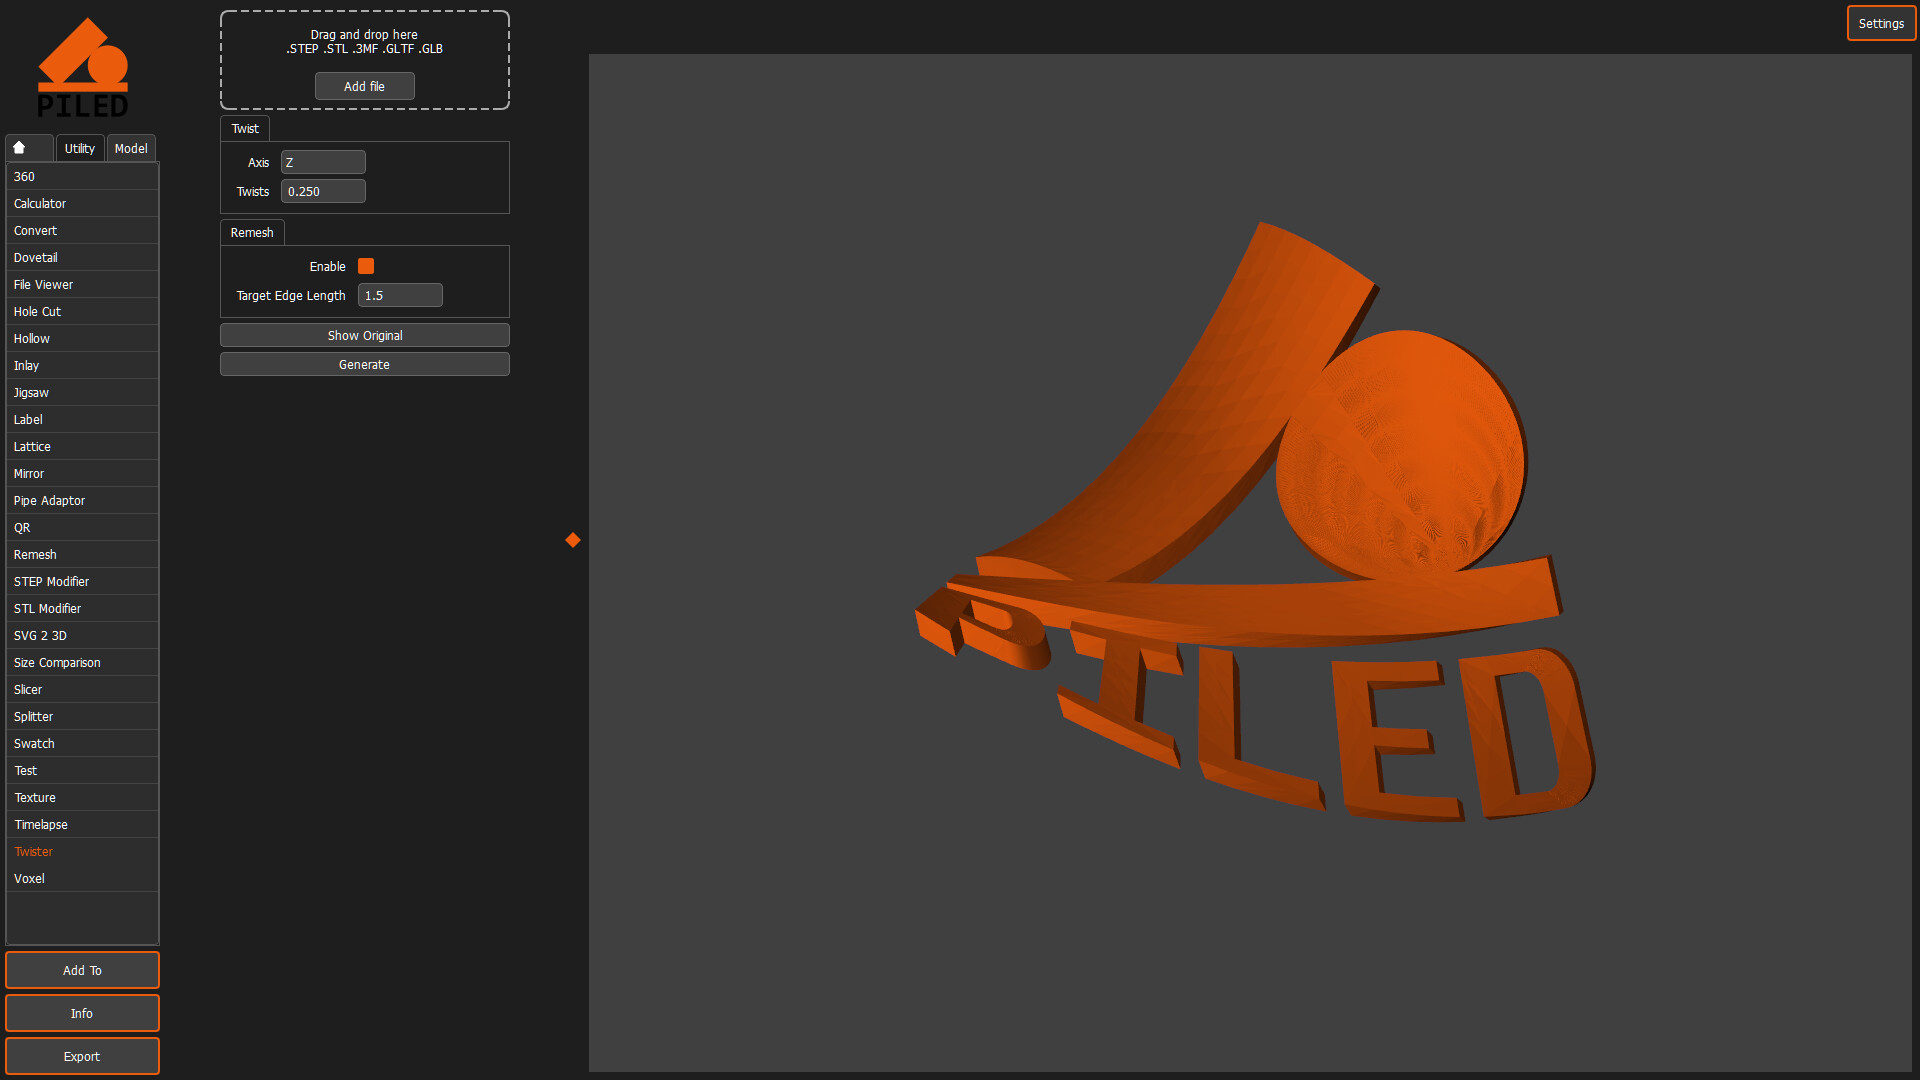Click the orange diamond panel handle
This screenshot has width=1920, height=1080.
pyautogui.click(x=573, y=540)
